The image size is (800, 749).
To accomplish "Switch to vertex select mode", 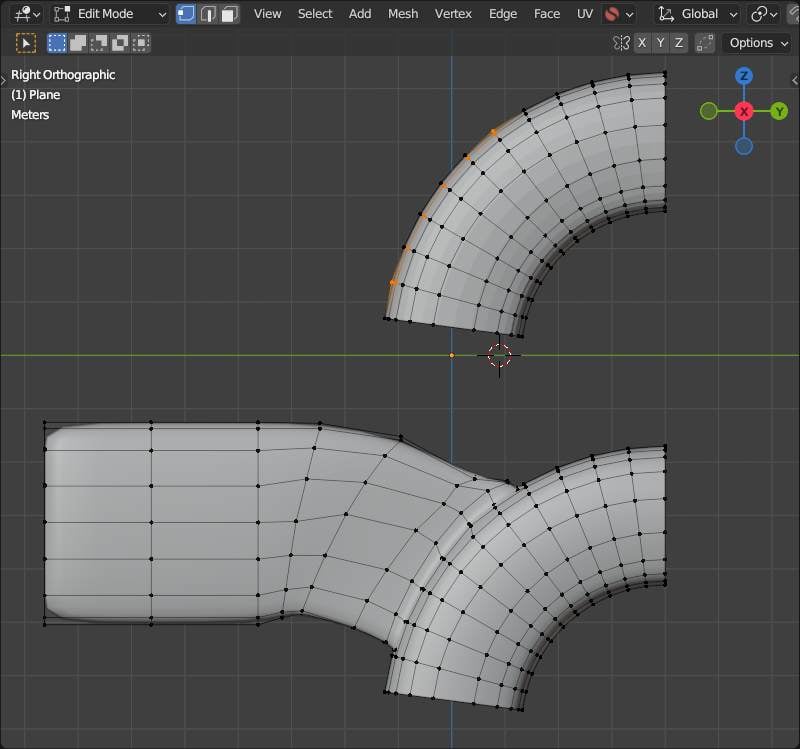I will pos(186,14).
